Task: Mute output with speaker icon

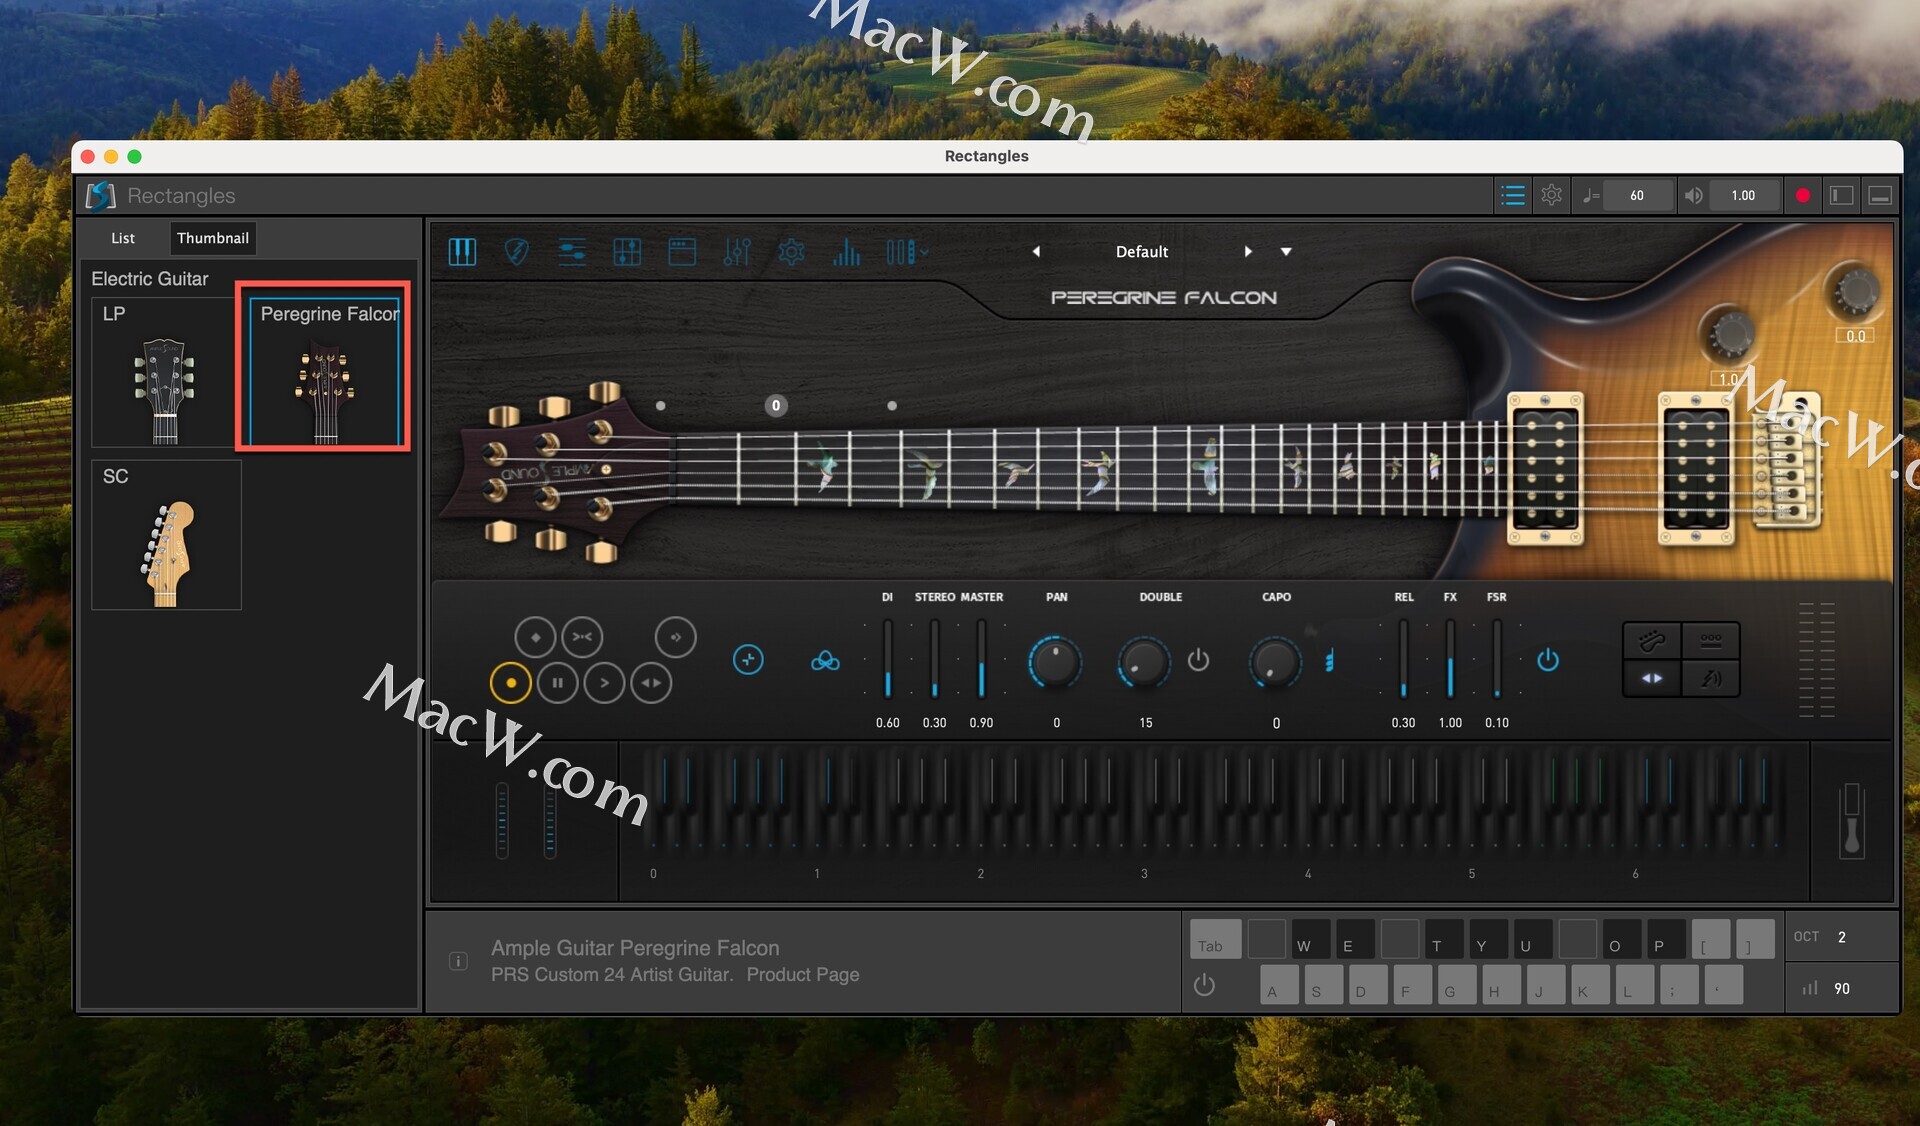Action: 1693,196
